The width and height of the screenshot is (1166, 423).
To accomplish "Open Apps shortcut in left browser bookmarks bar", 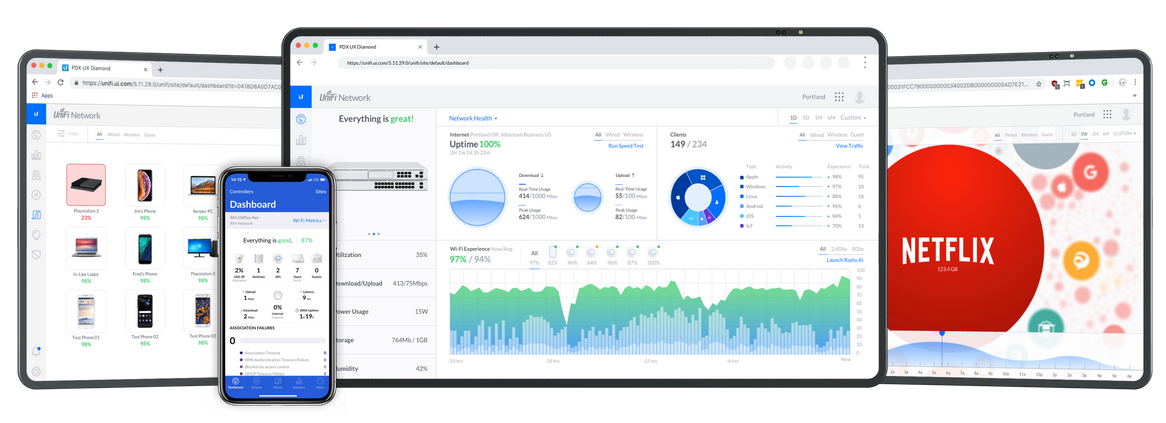I will pos(42,95).
